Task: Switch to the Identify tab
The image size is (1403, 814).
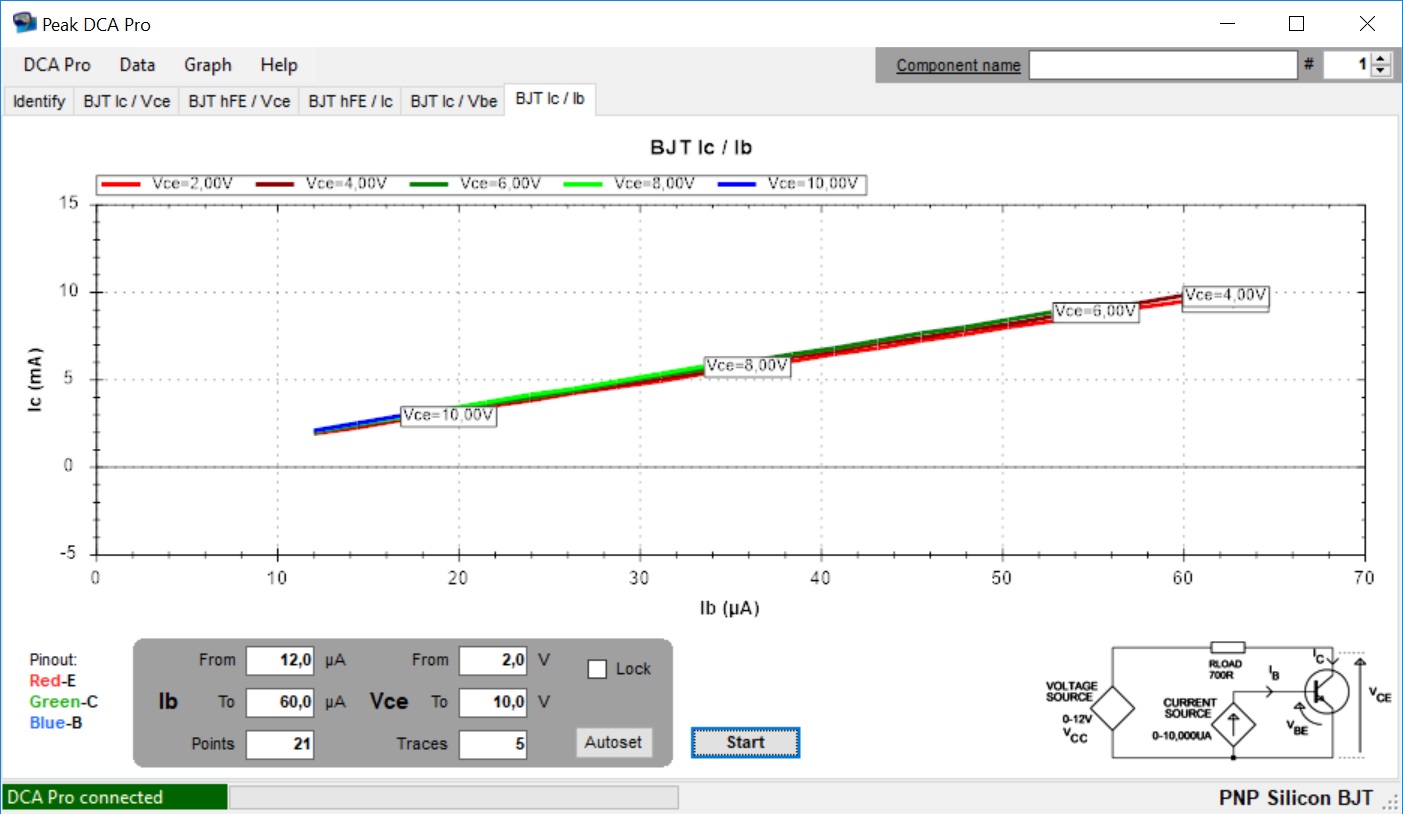Action: (x=39, y=101)
